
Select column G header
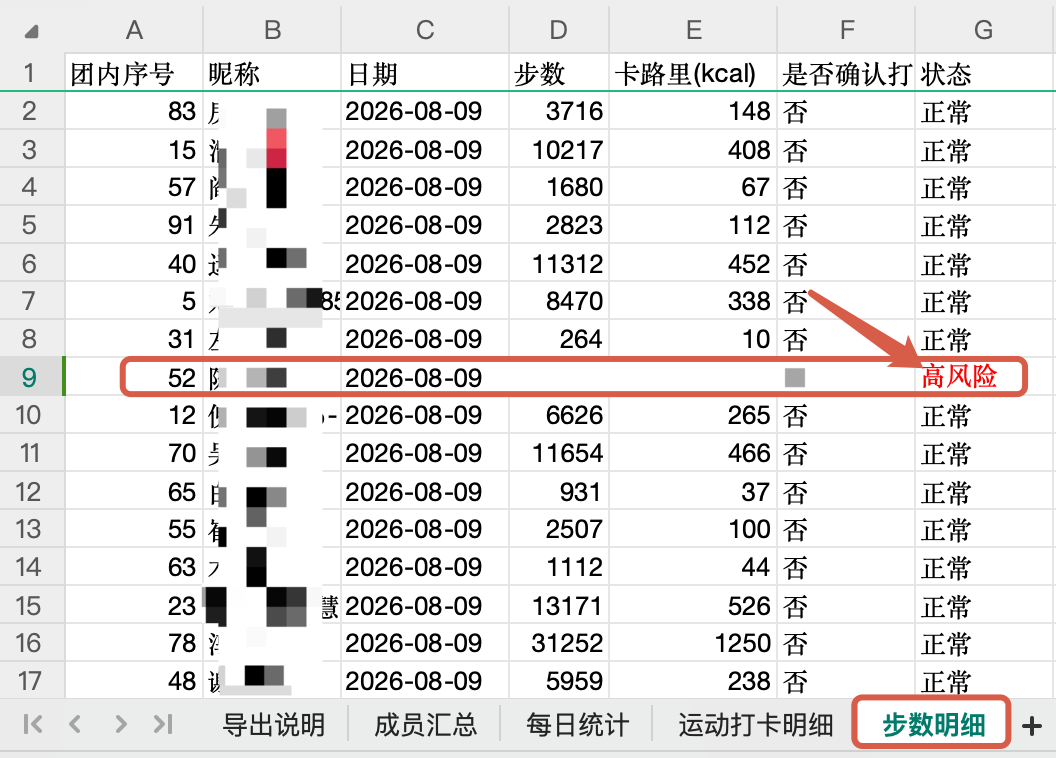pos(984,30)
